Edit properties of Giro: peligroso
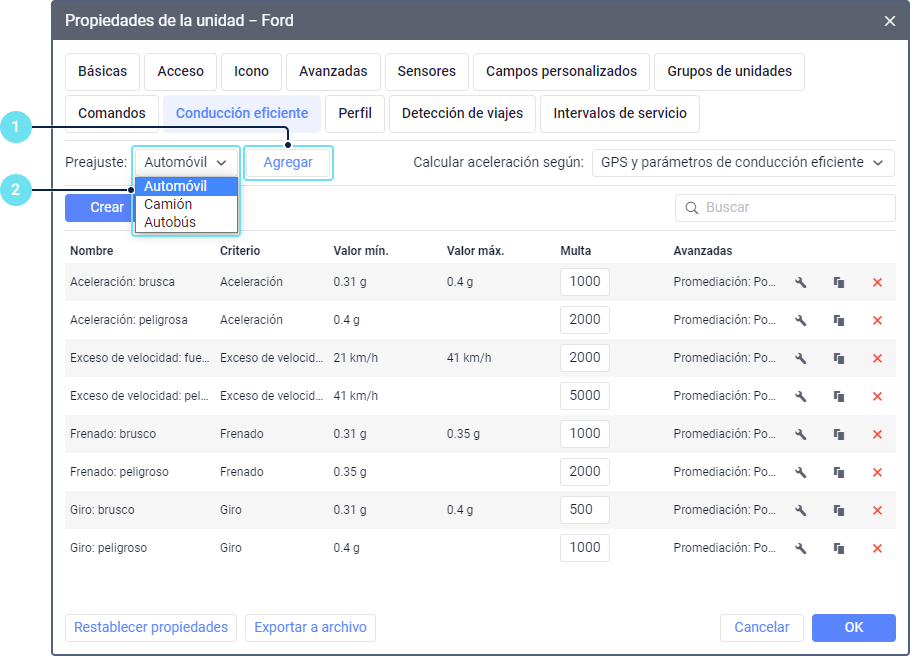Image resolution: width=910 pixels, height=656 pixels. click(801, 548)
